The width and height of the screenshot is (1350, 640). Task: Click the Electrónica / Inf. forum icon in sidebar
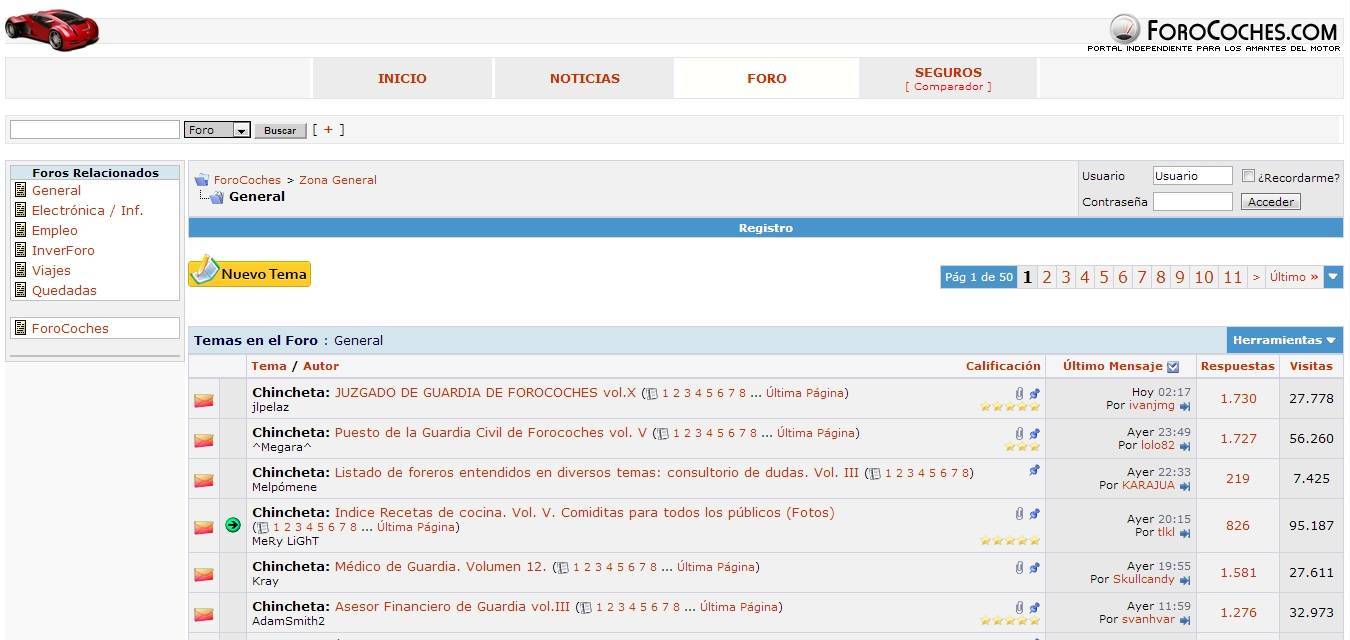20,210
